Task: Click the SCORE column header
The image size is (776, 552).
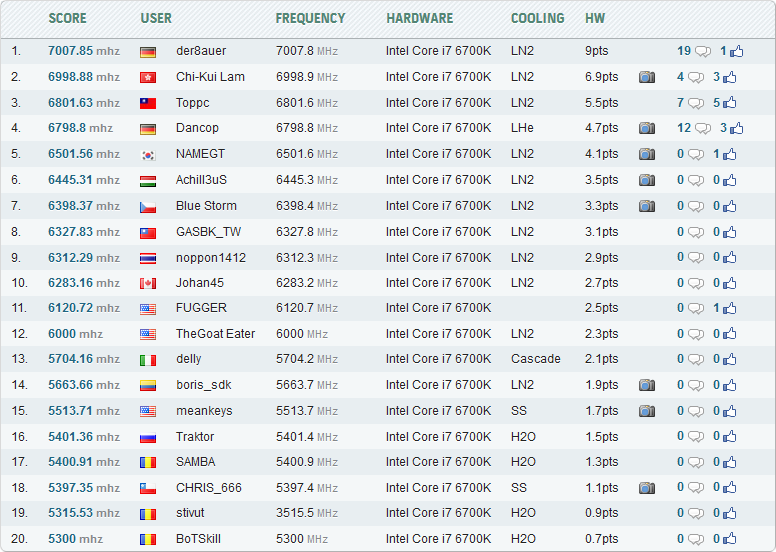Action: coord(67,18)
